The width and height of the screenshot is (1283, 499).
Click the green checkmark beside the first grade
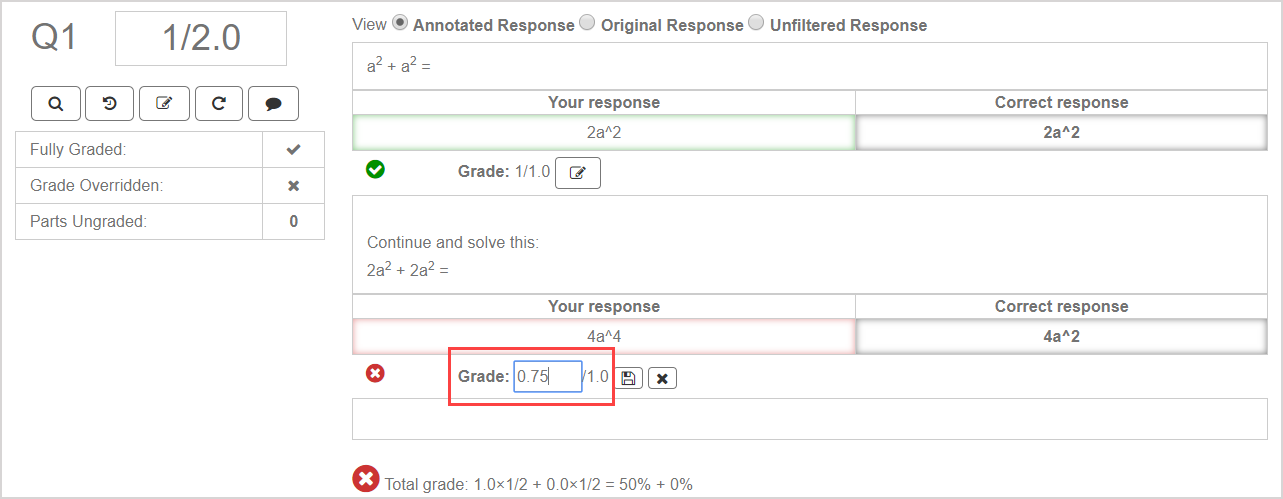coord(375,170)
